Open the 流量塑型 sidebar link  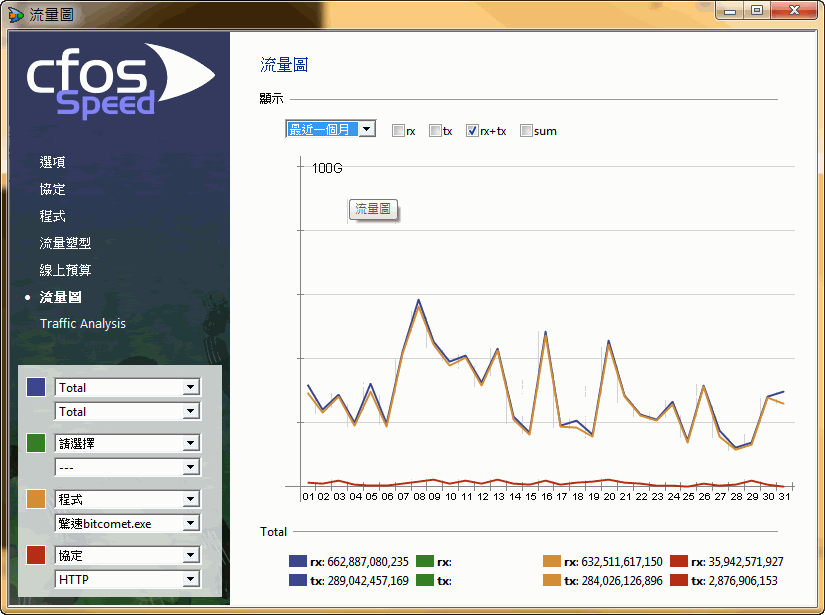[x=66, y=243]
